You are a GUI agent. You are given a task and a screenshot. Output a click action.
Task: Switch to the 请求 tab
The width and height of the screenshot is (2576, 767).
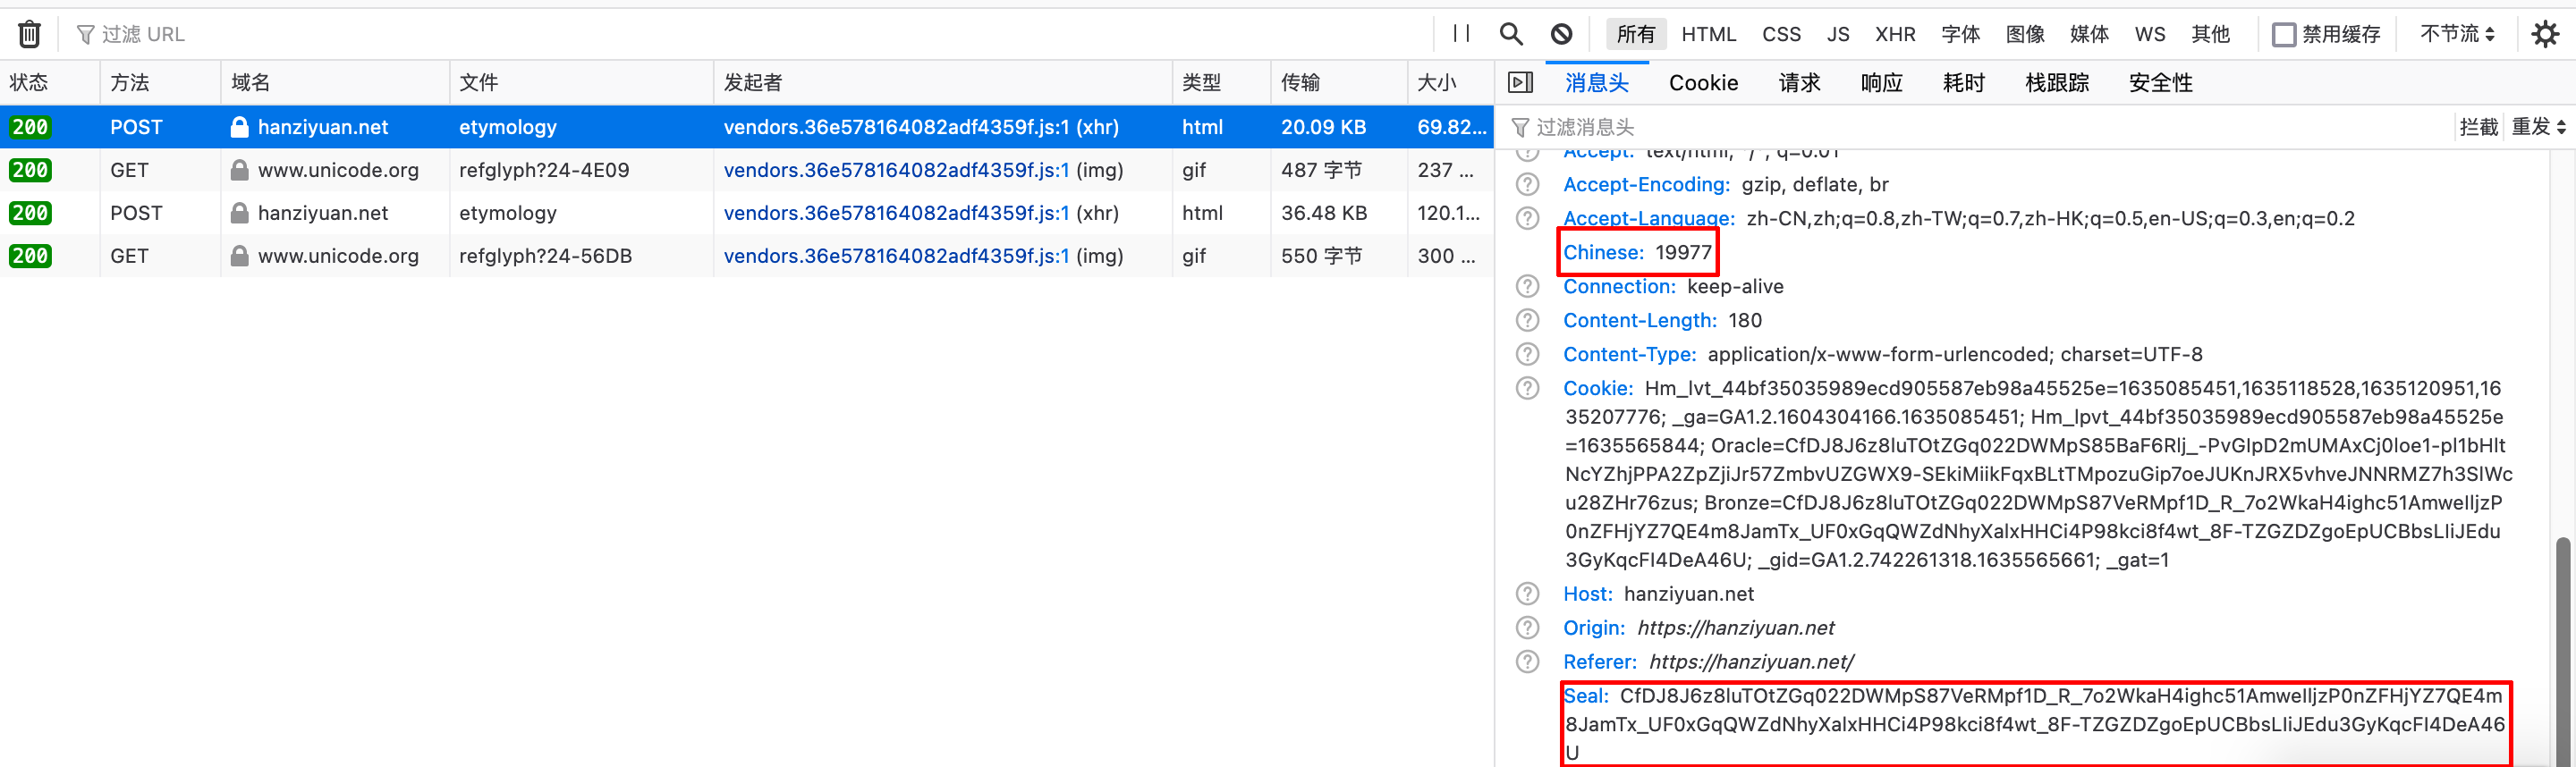pyautogui.click(x=1799, y=82)
